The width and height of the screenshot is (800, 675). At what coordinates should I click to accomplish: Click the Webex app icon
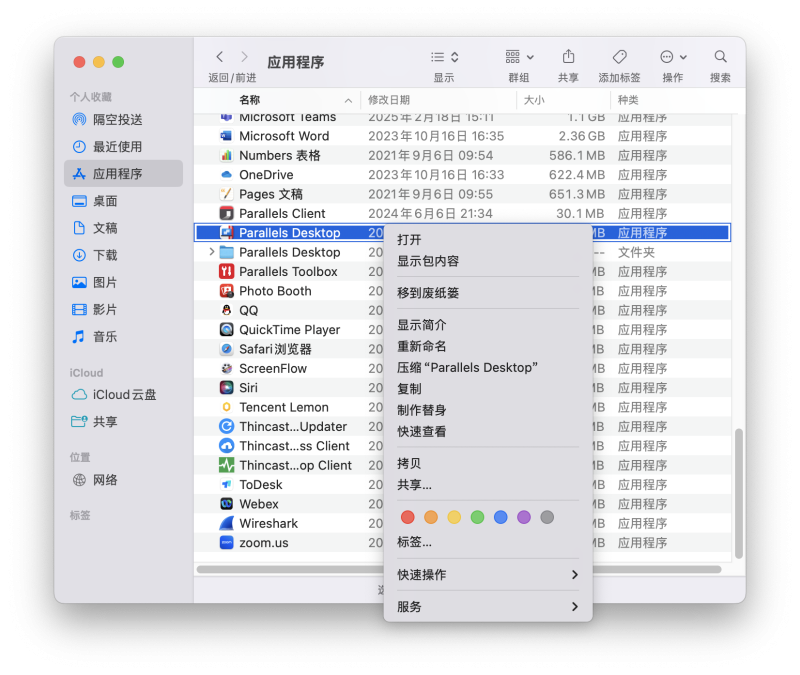point(226,505)
